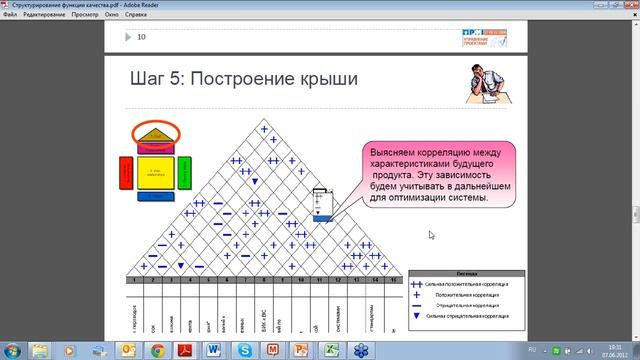The width and height of the screenshot is (640, 360).
Task: Click Положительная корреляция legend text
Action: [467, 295]
